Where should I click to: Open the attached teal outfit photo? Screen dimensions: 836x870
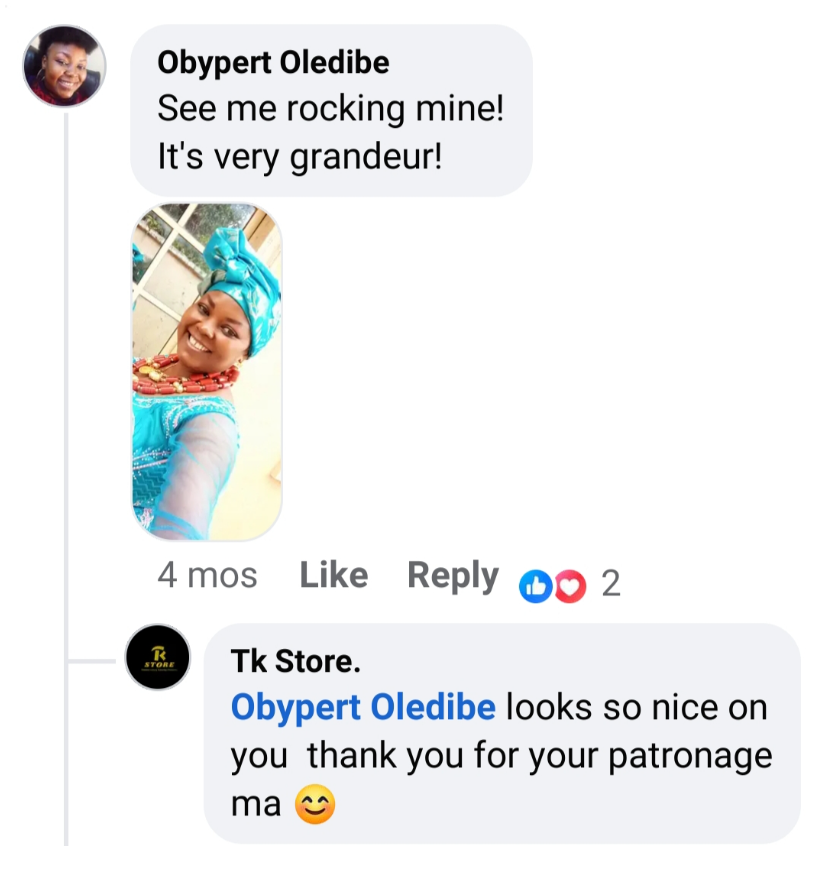coord(206,372)
